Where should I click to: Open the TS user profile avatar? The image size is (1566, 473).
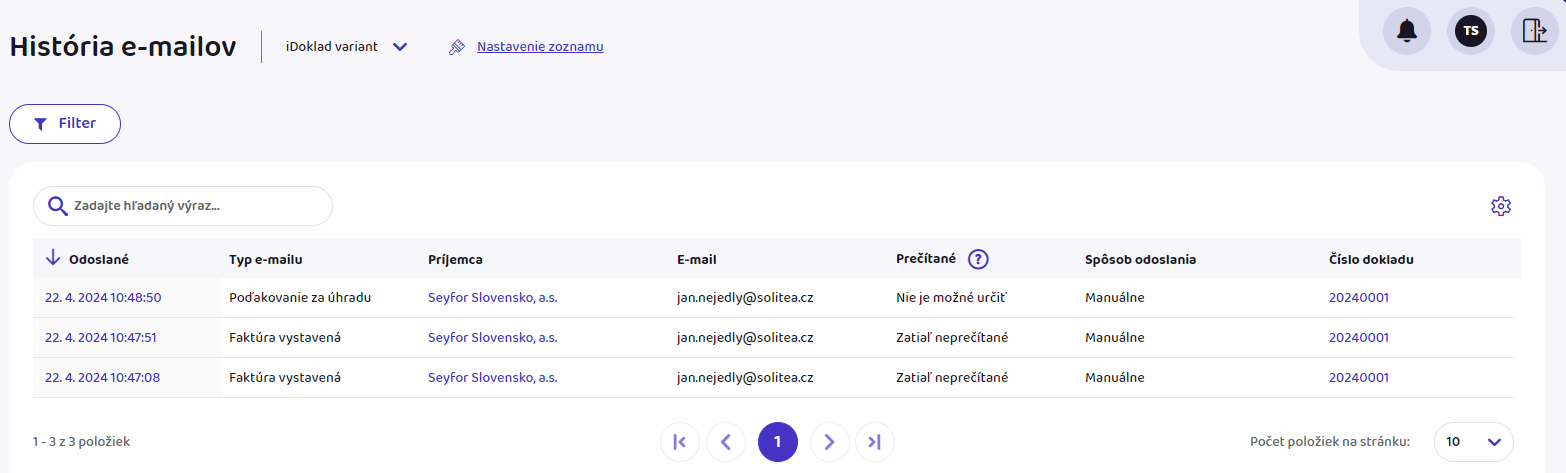click(1470, 31)
